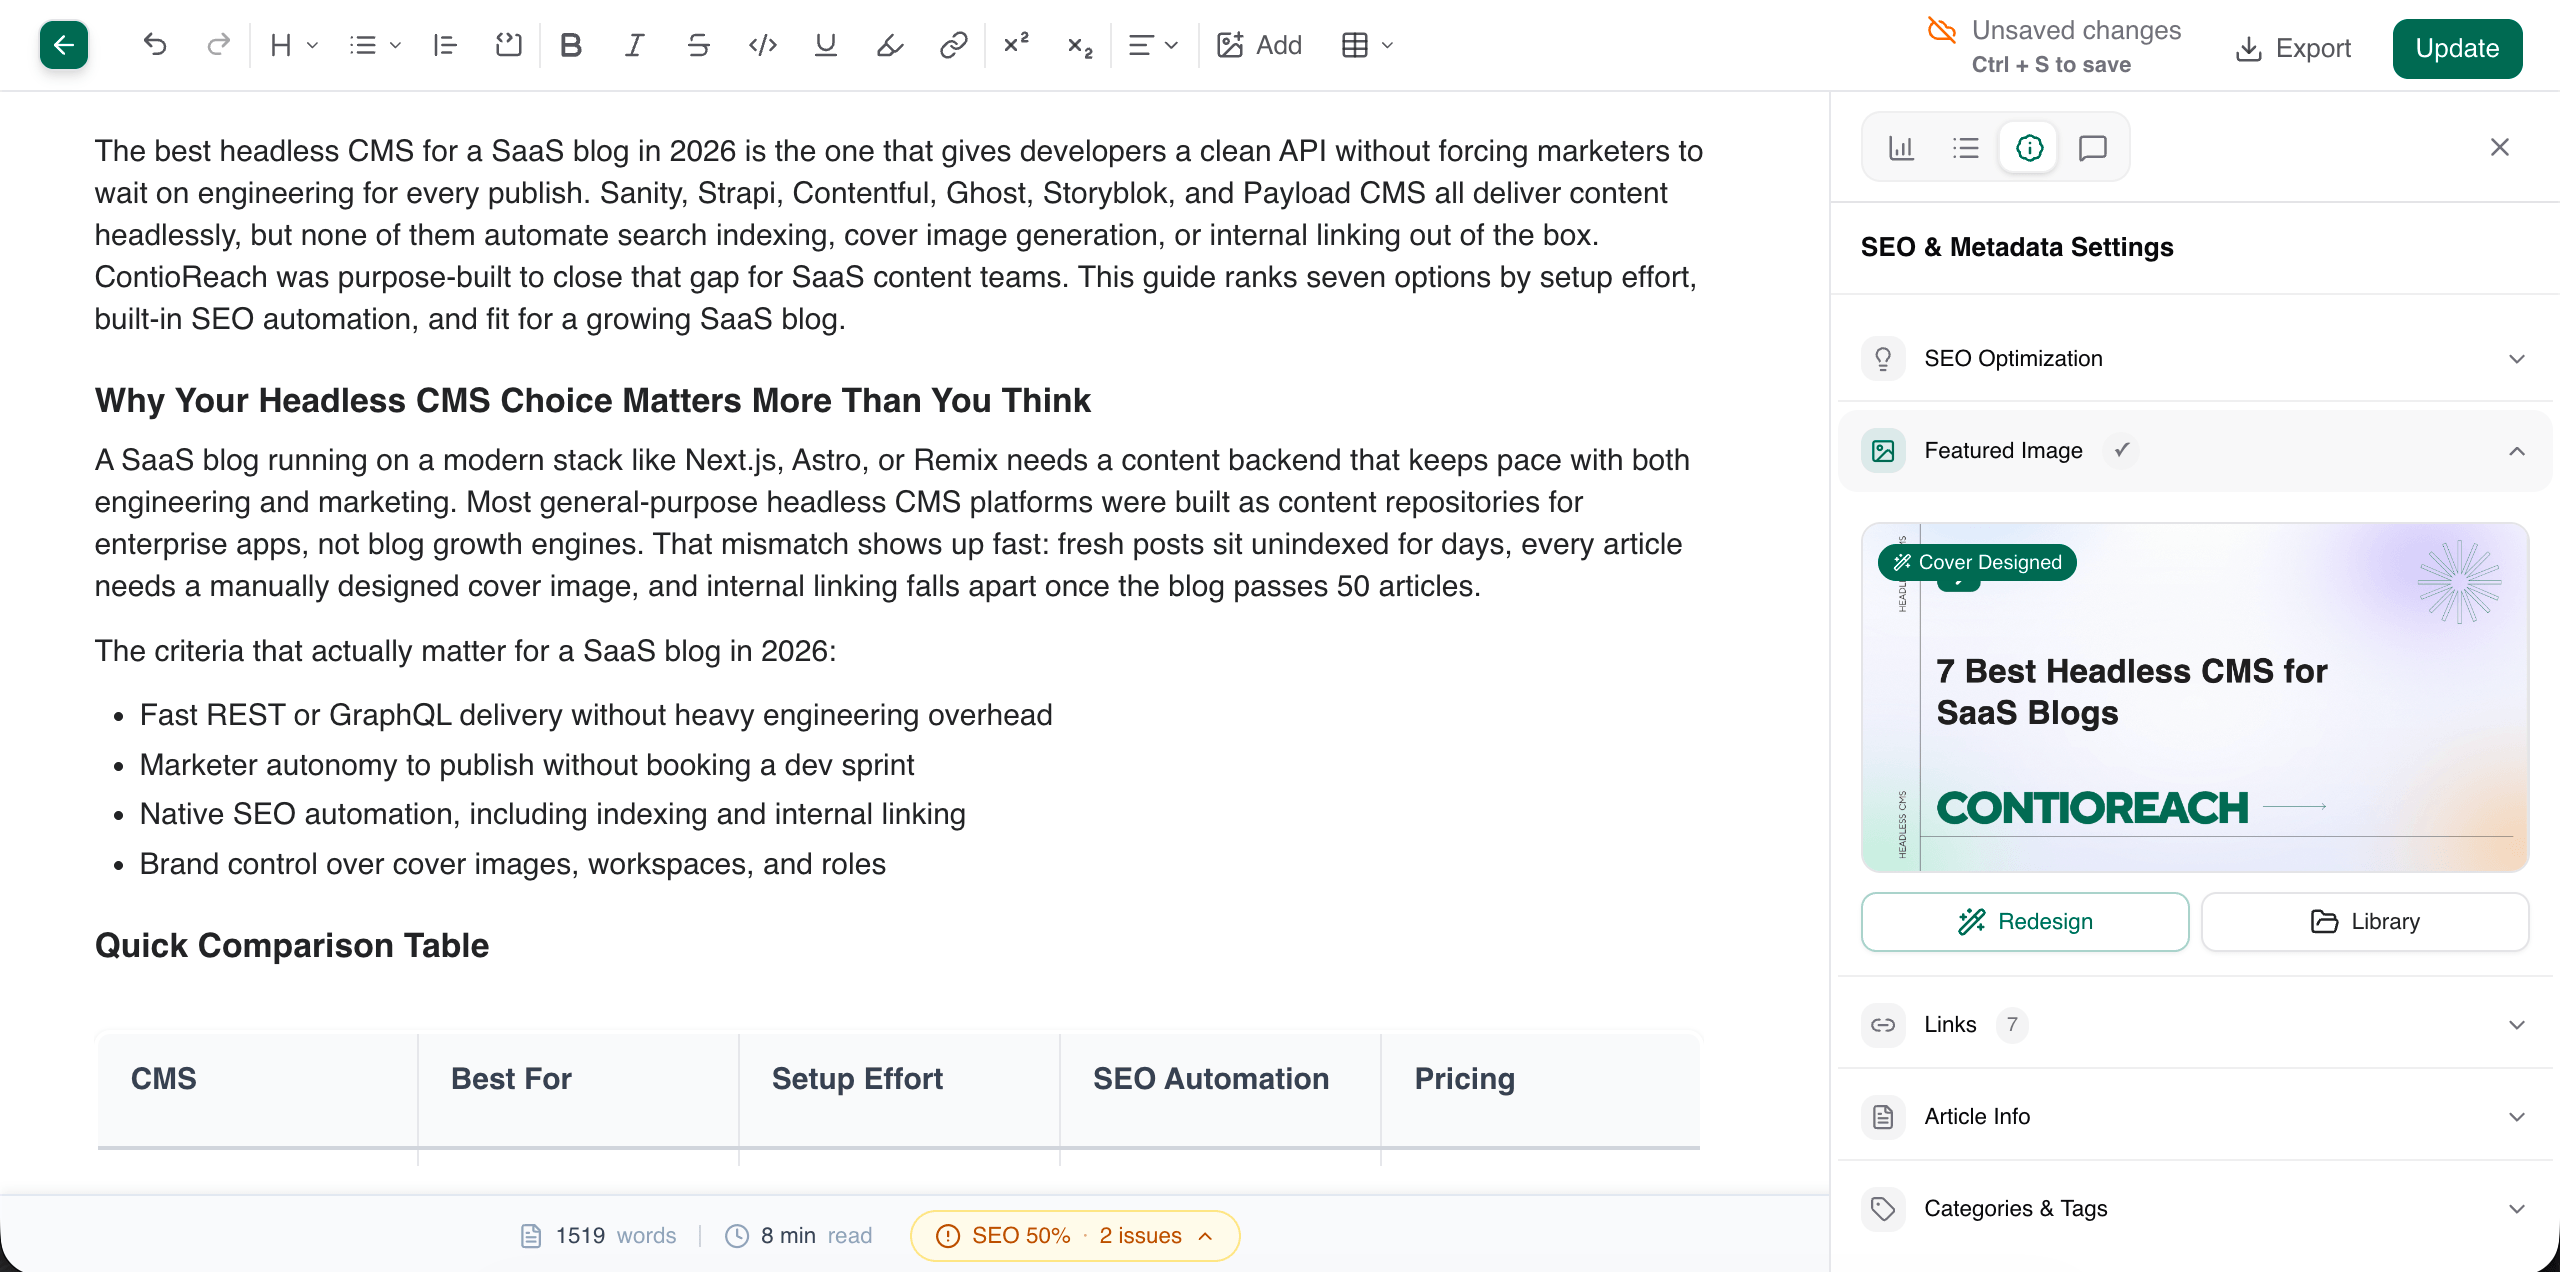This screenshot has width=2560, height=1272.
Task: Toggle inline code formatting
Action: coord(762,45)
